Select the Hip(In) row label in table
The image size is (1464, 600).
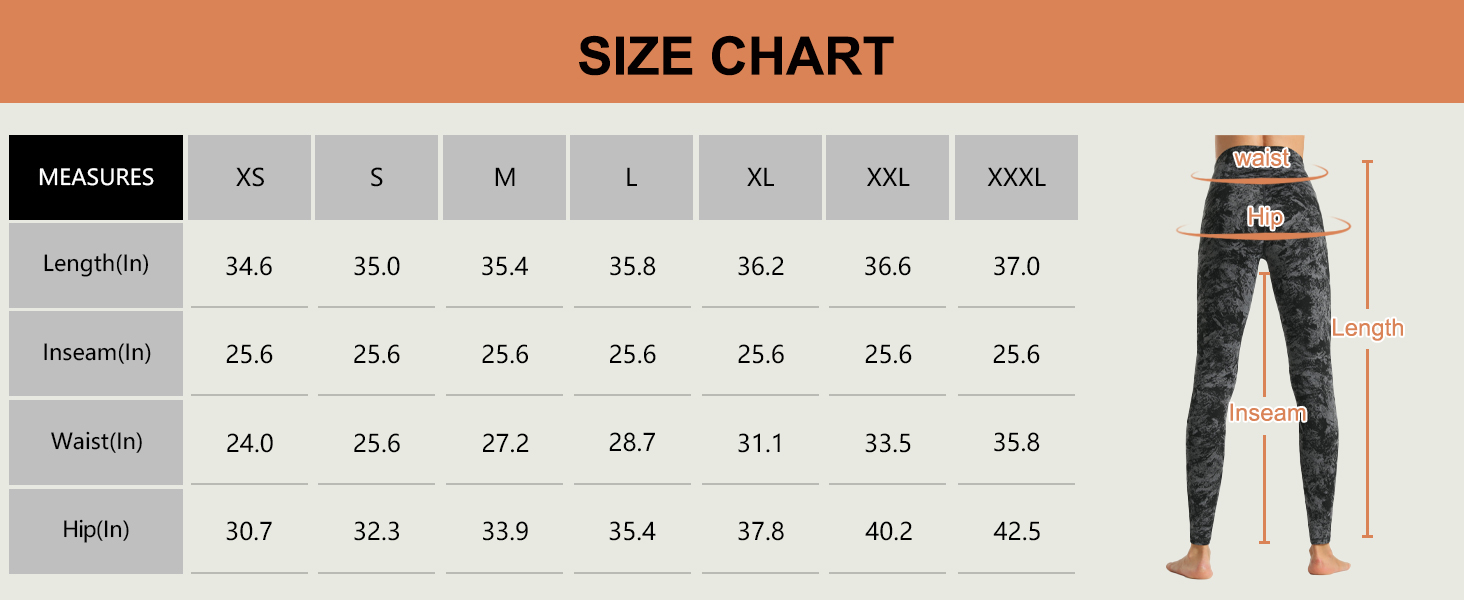pos(96,530)
